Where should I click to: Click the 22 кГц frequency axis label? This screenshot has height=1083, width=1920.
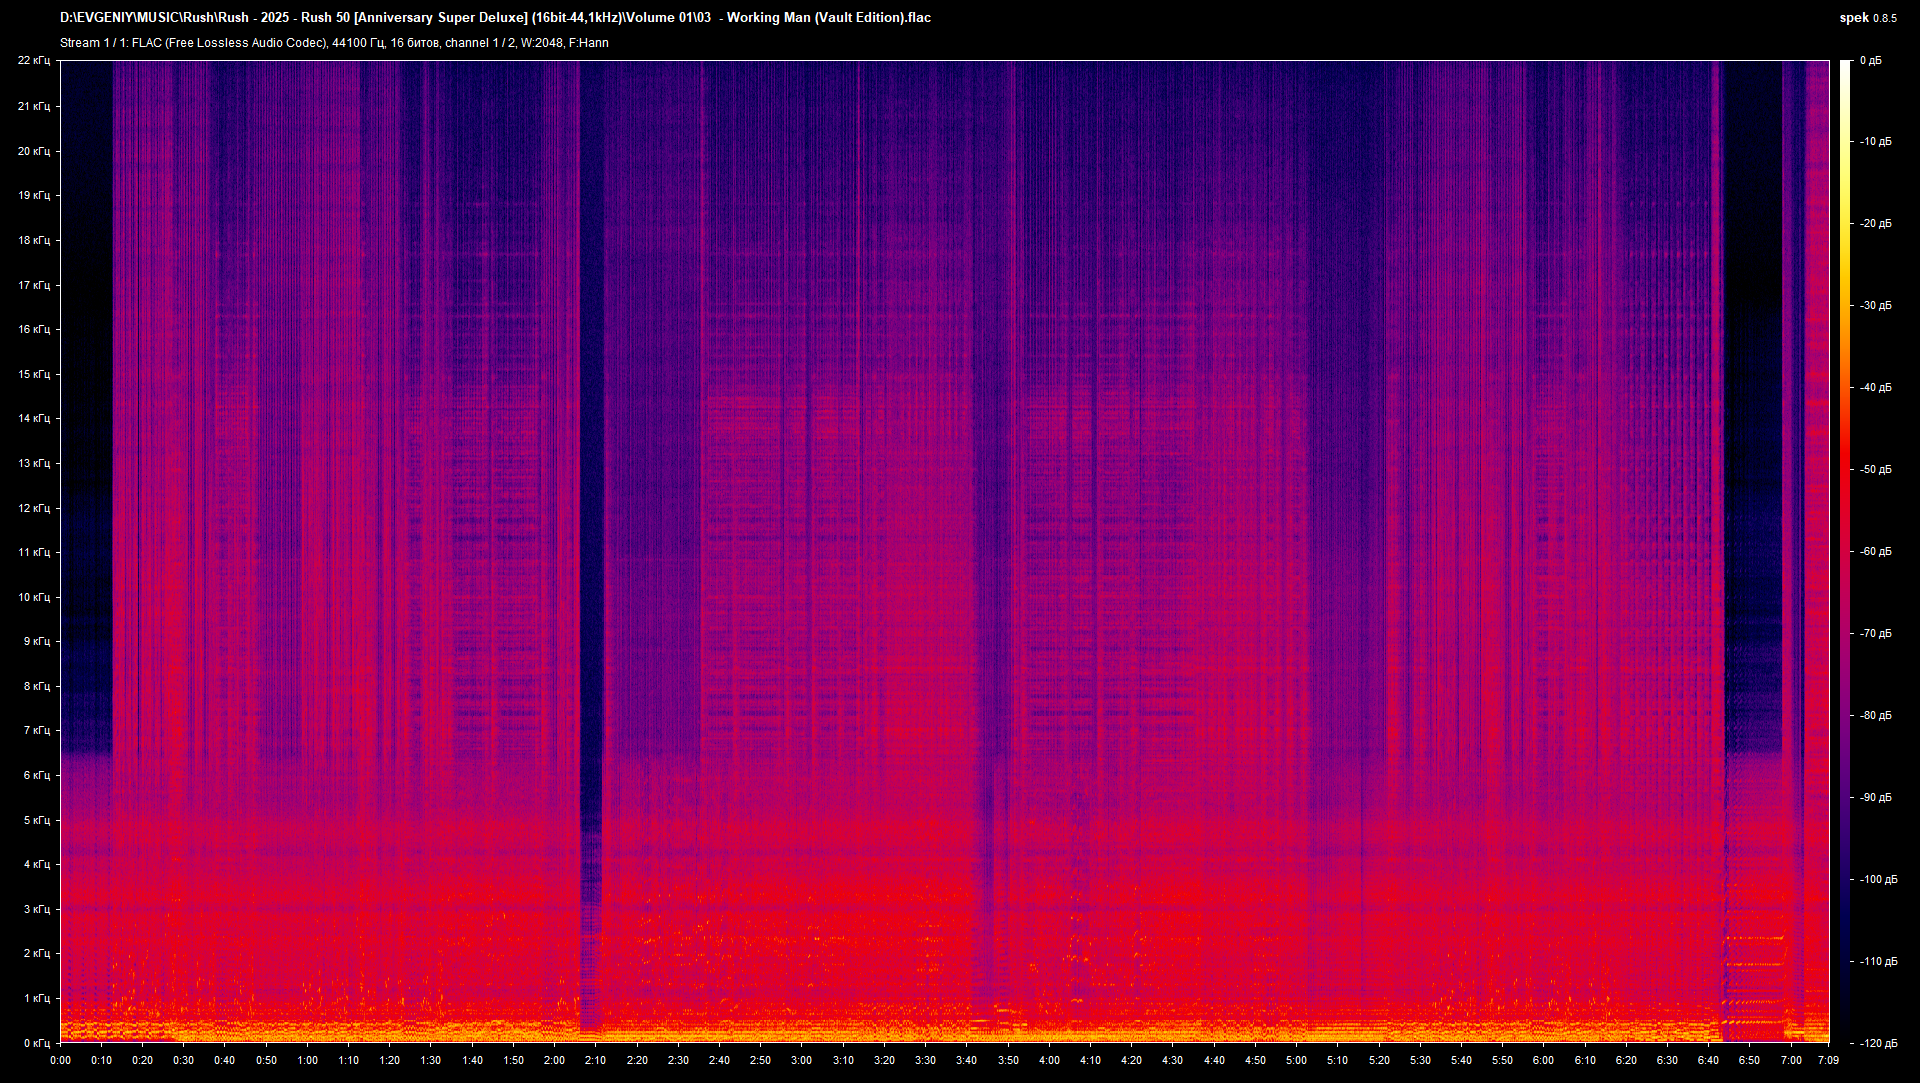[x=33, y=61]
